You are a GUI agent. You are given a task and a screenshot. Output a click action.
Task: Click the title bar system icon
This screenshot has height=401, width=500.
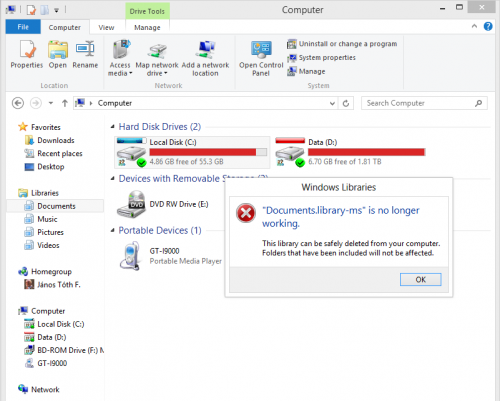11,10
